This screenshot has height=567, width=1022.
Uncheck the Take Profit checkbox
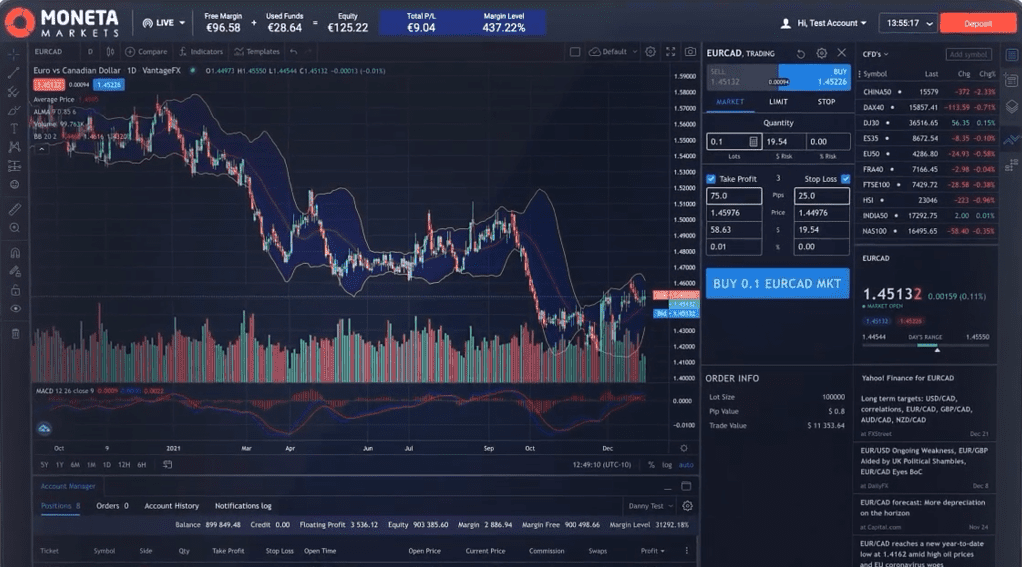coord(711,179)
